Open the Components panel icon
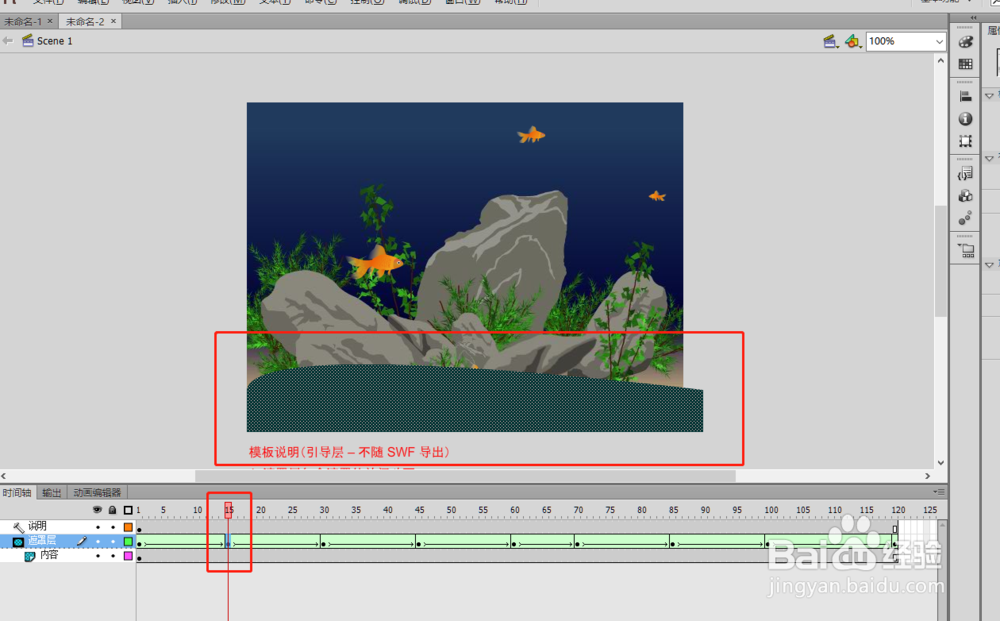The width and height of the screenshot is (1000, 621). pyautogui.click(x=966, y=196)
